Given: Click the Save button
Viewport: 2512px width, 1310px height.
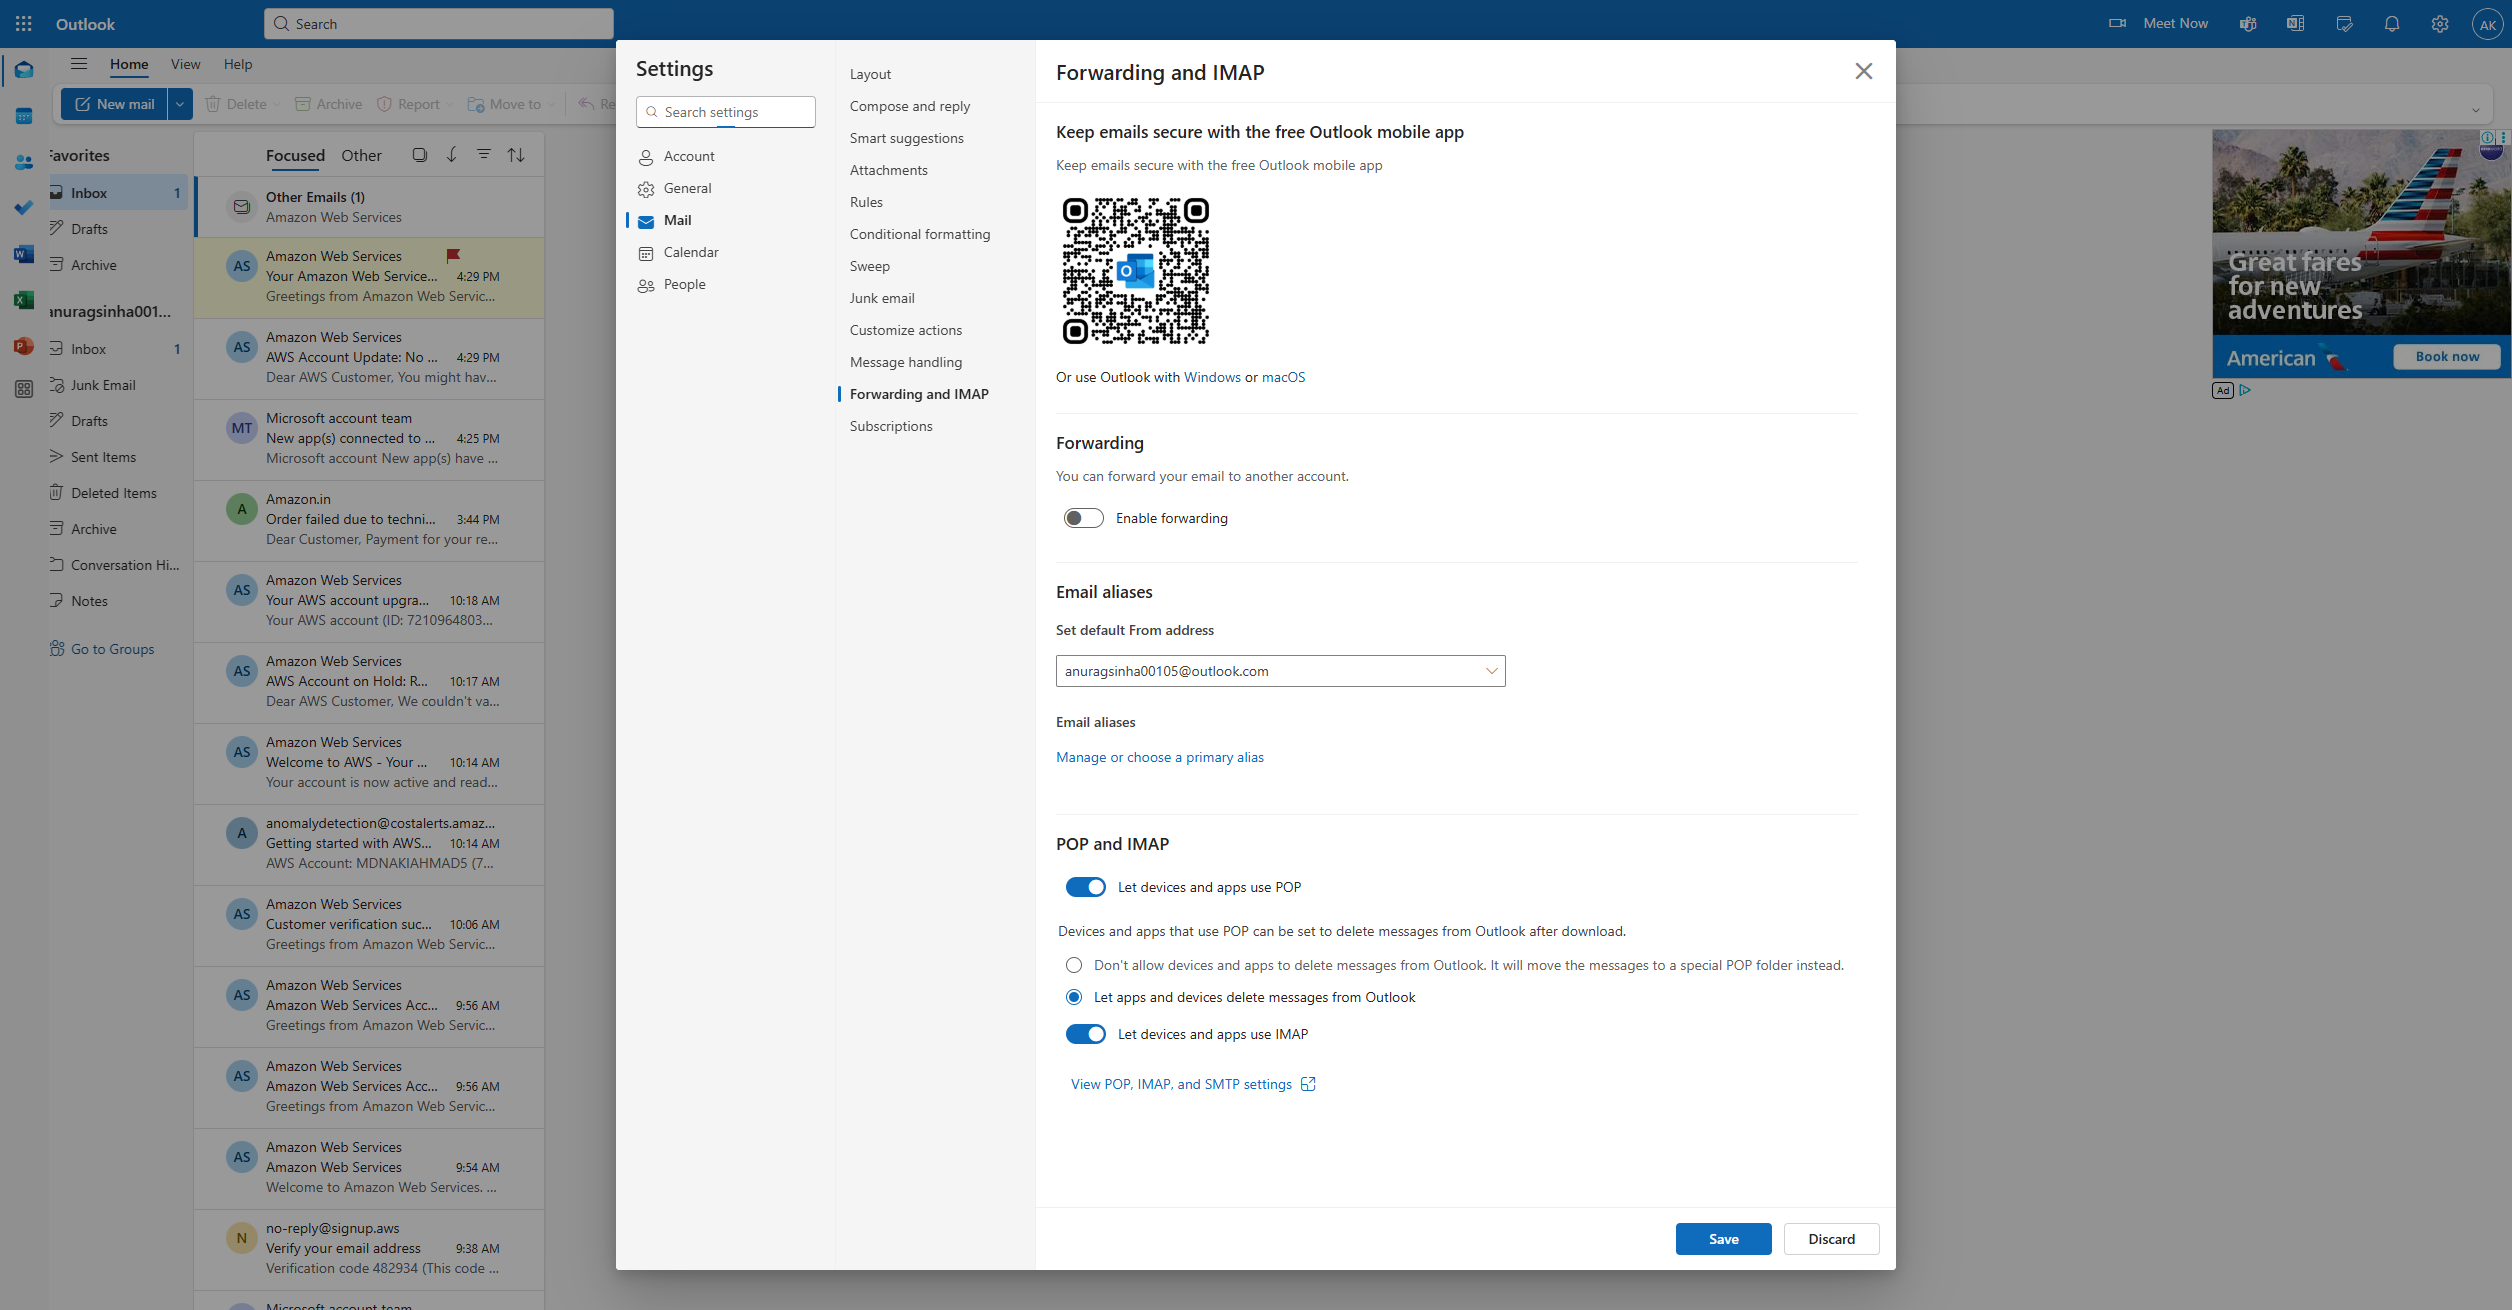Looking at the screenshot, I should click(1723, 1239).
